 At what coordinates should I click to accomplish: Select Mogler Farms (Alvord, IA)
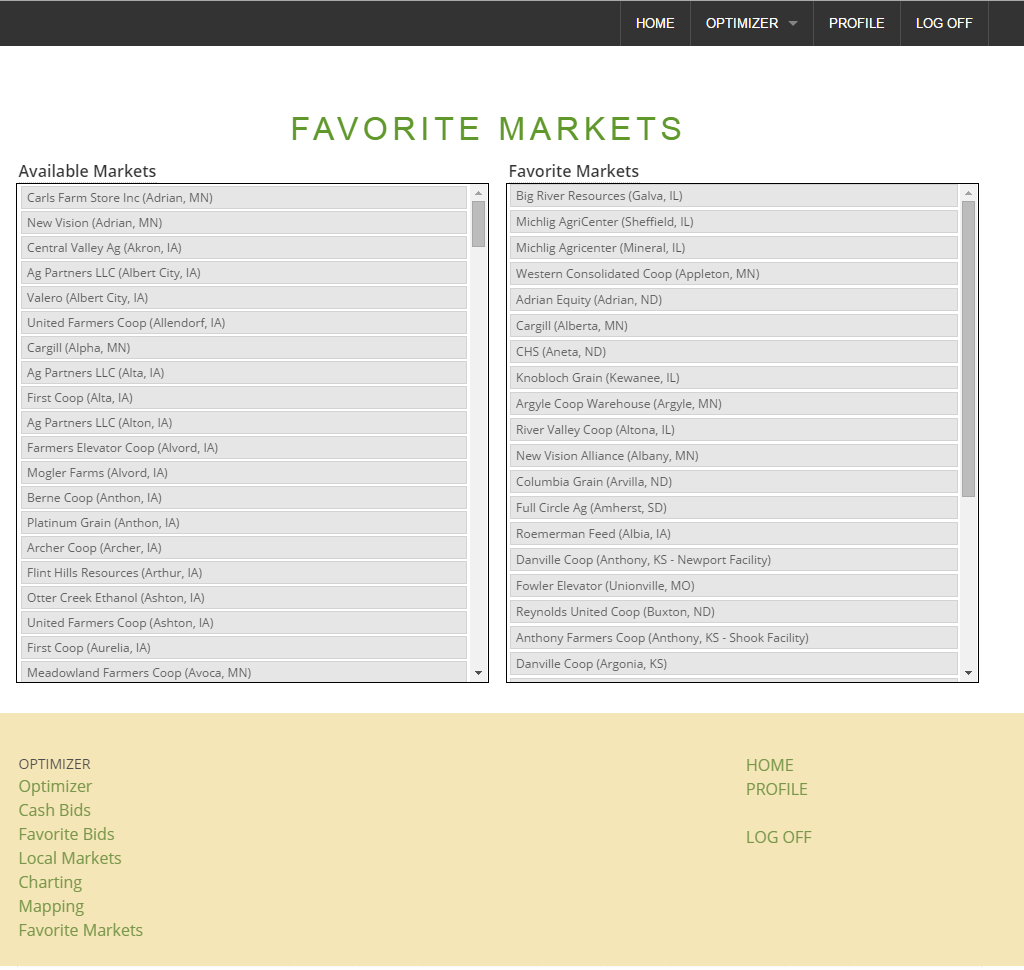[x=244, y=473]
